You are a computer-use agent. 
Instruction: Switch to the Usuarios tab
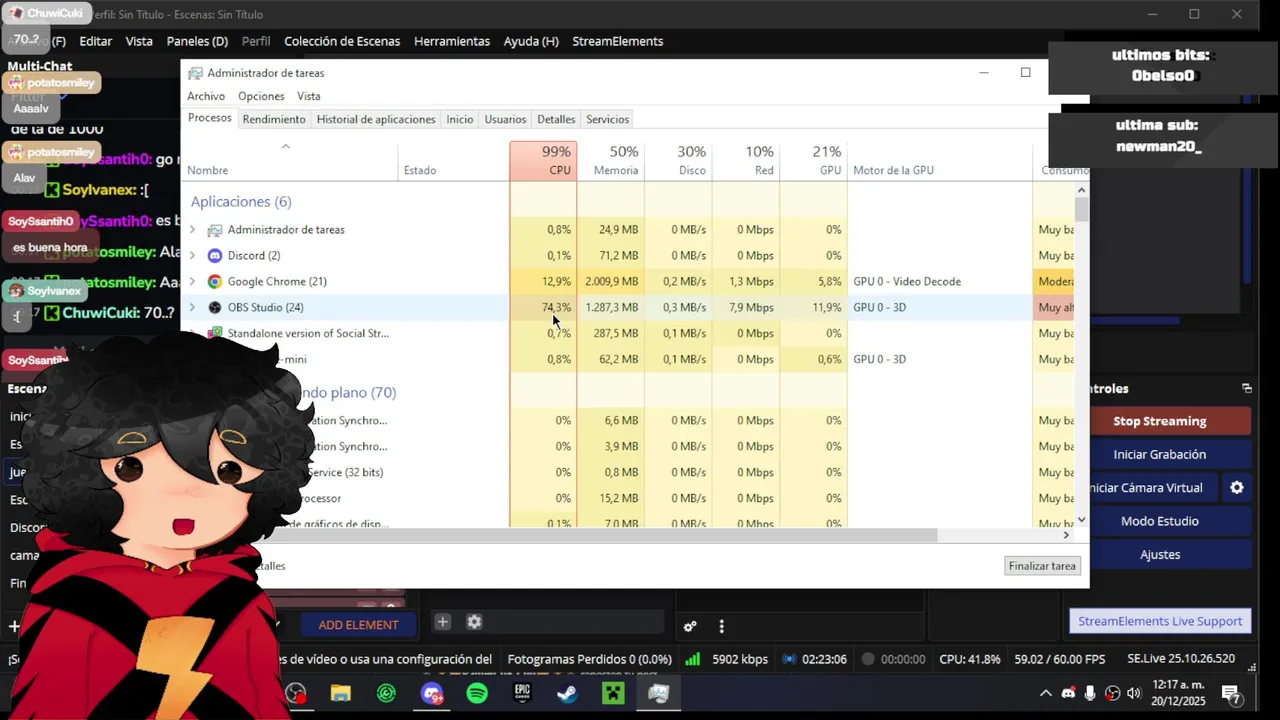click(505, 119)
